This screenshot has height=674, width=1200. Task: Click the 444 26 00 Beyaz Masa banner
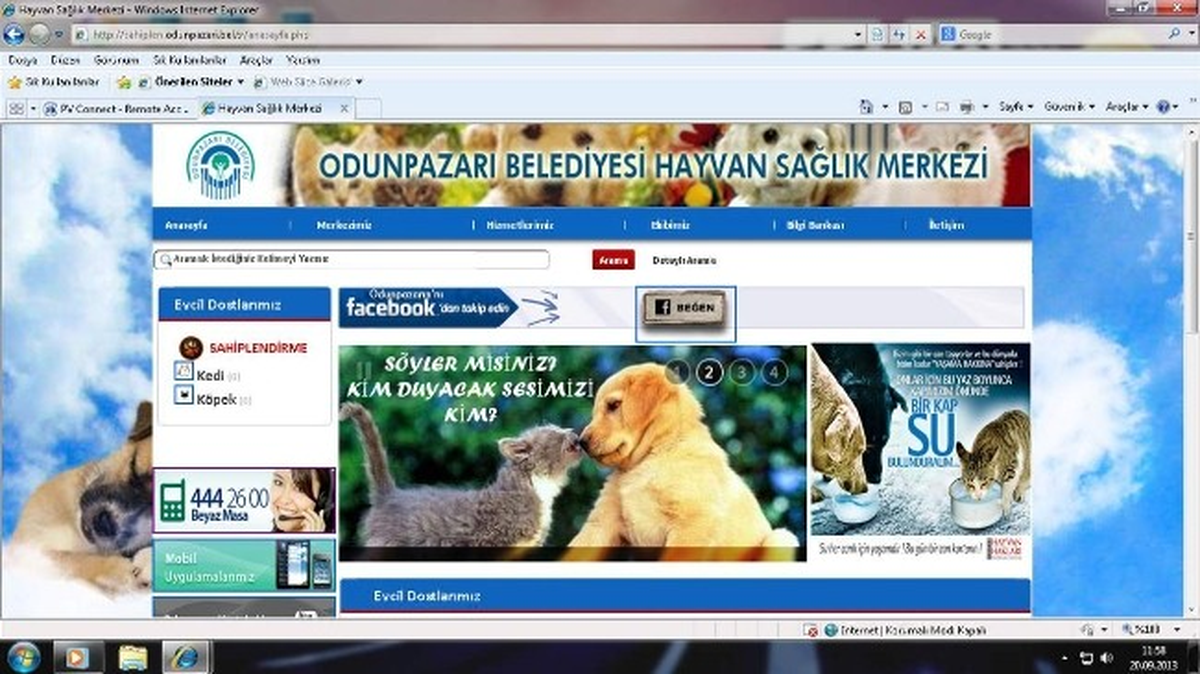244,500
